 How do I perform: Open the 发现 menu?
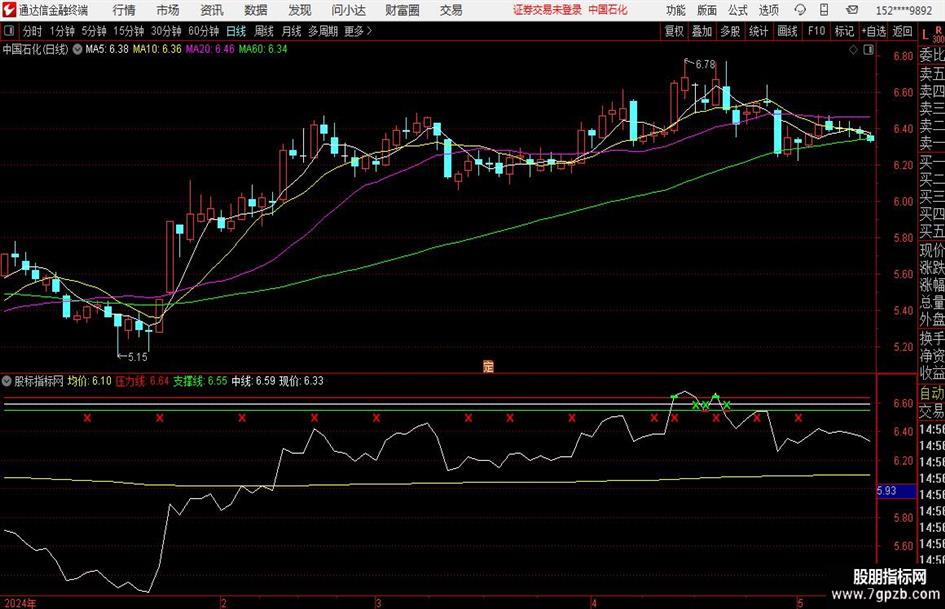[x=300, y=10]
